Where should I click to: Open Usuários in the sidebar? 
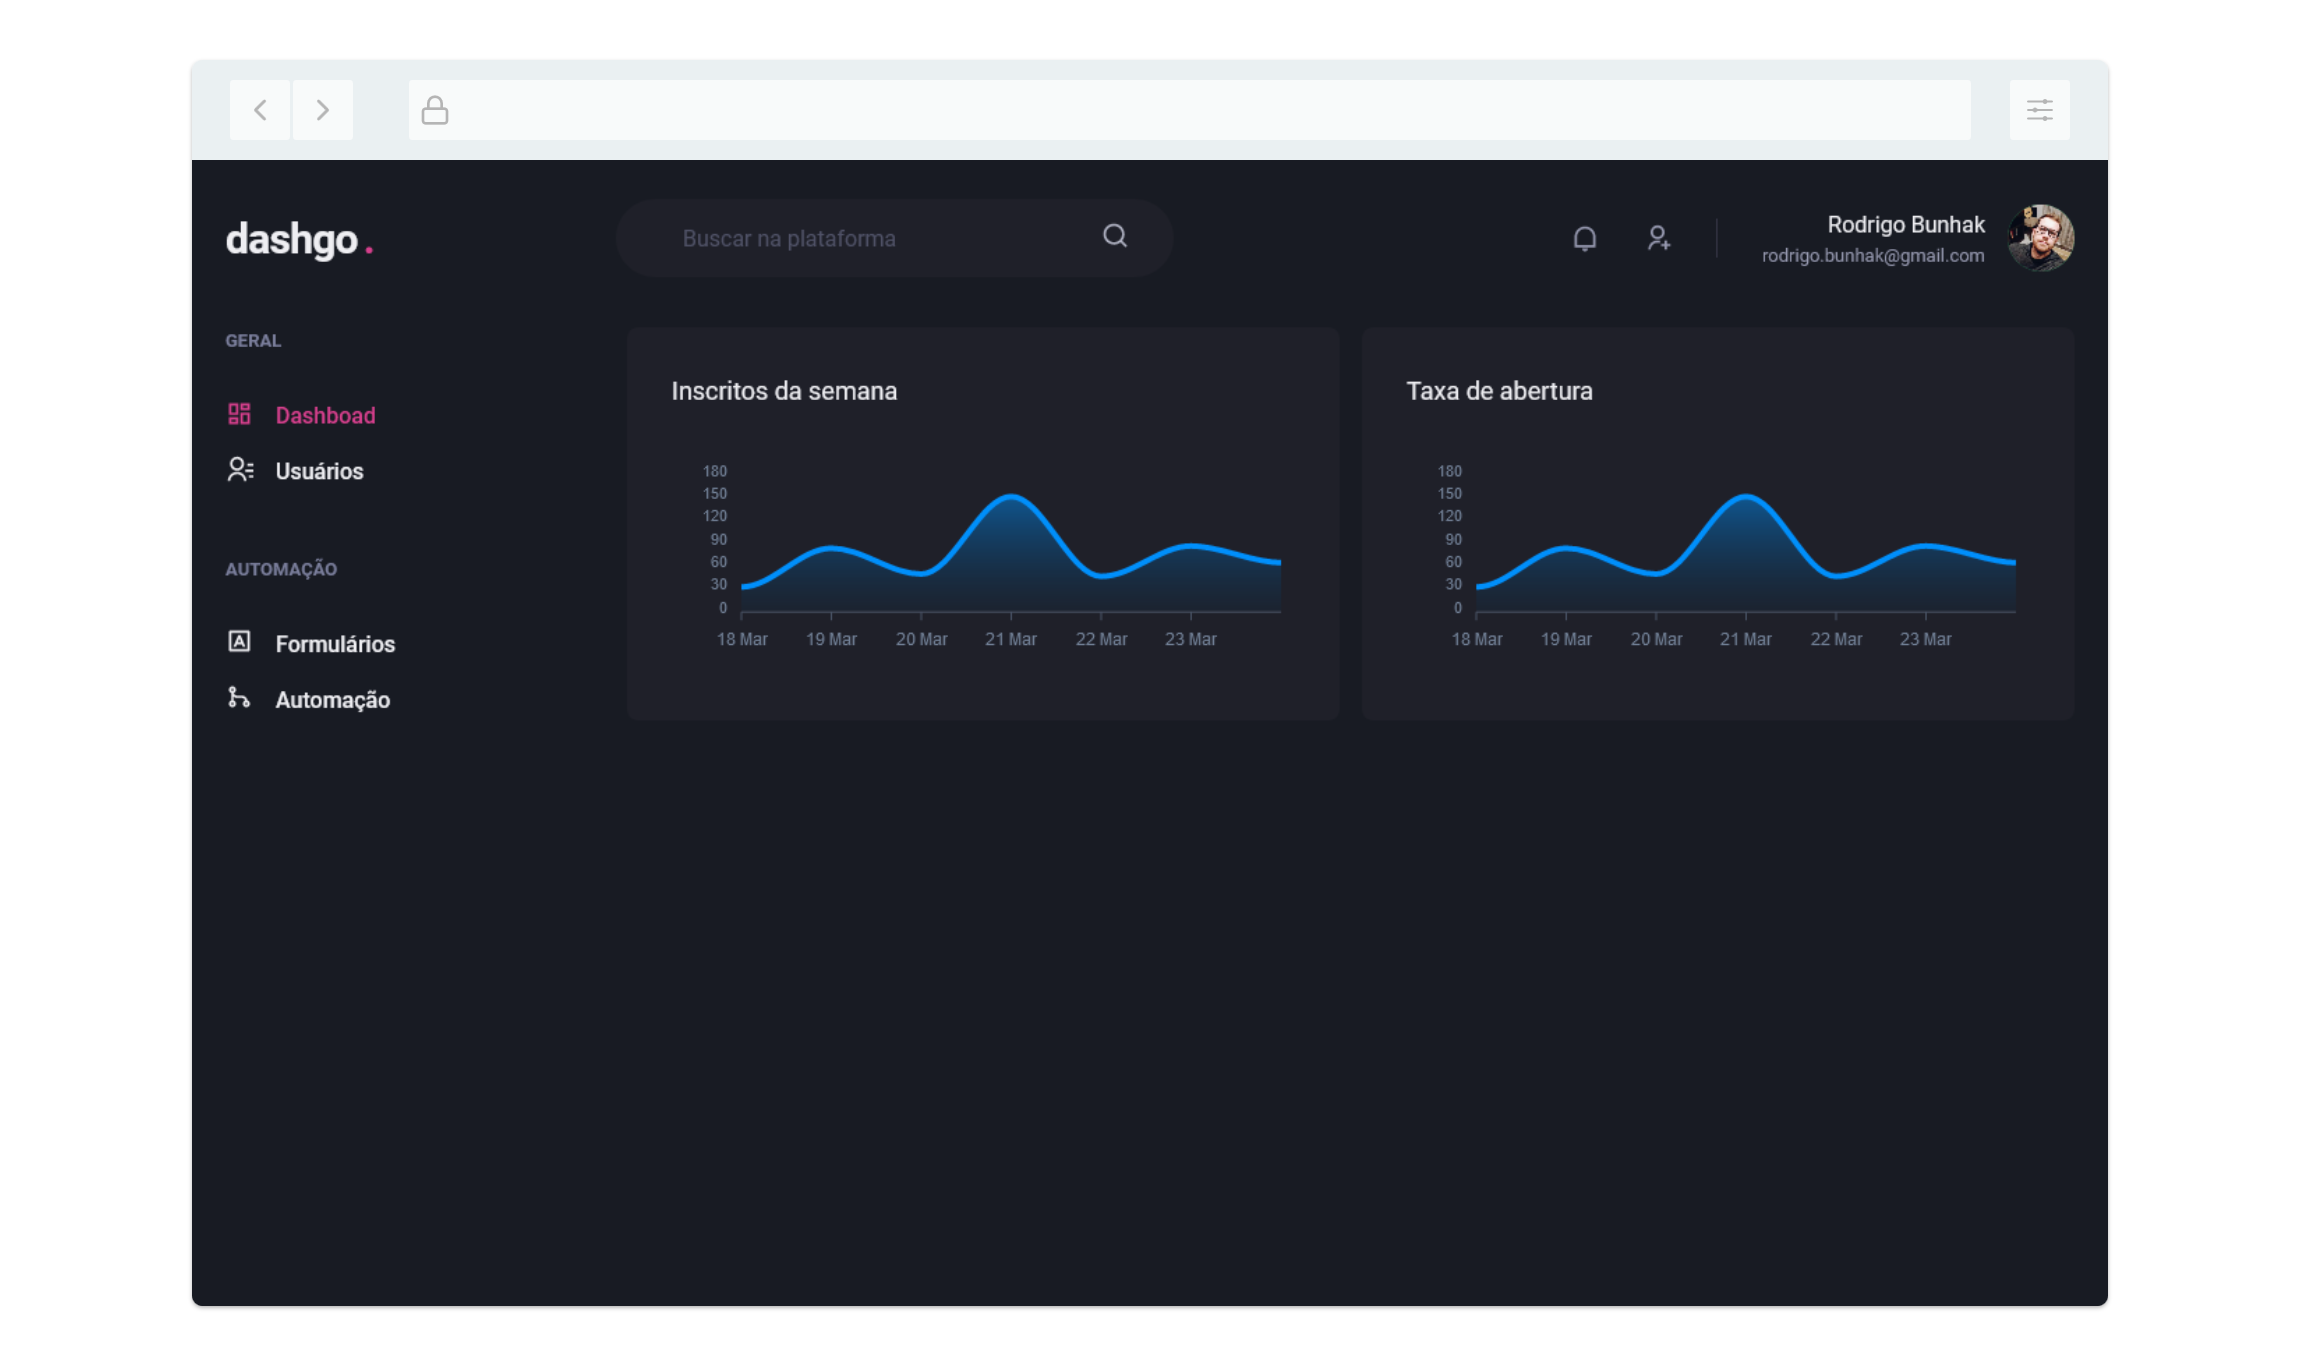[x=319, y=471]
